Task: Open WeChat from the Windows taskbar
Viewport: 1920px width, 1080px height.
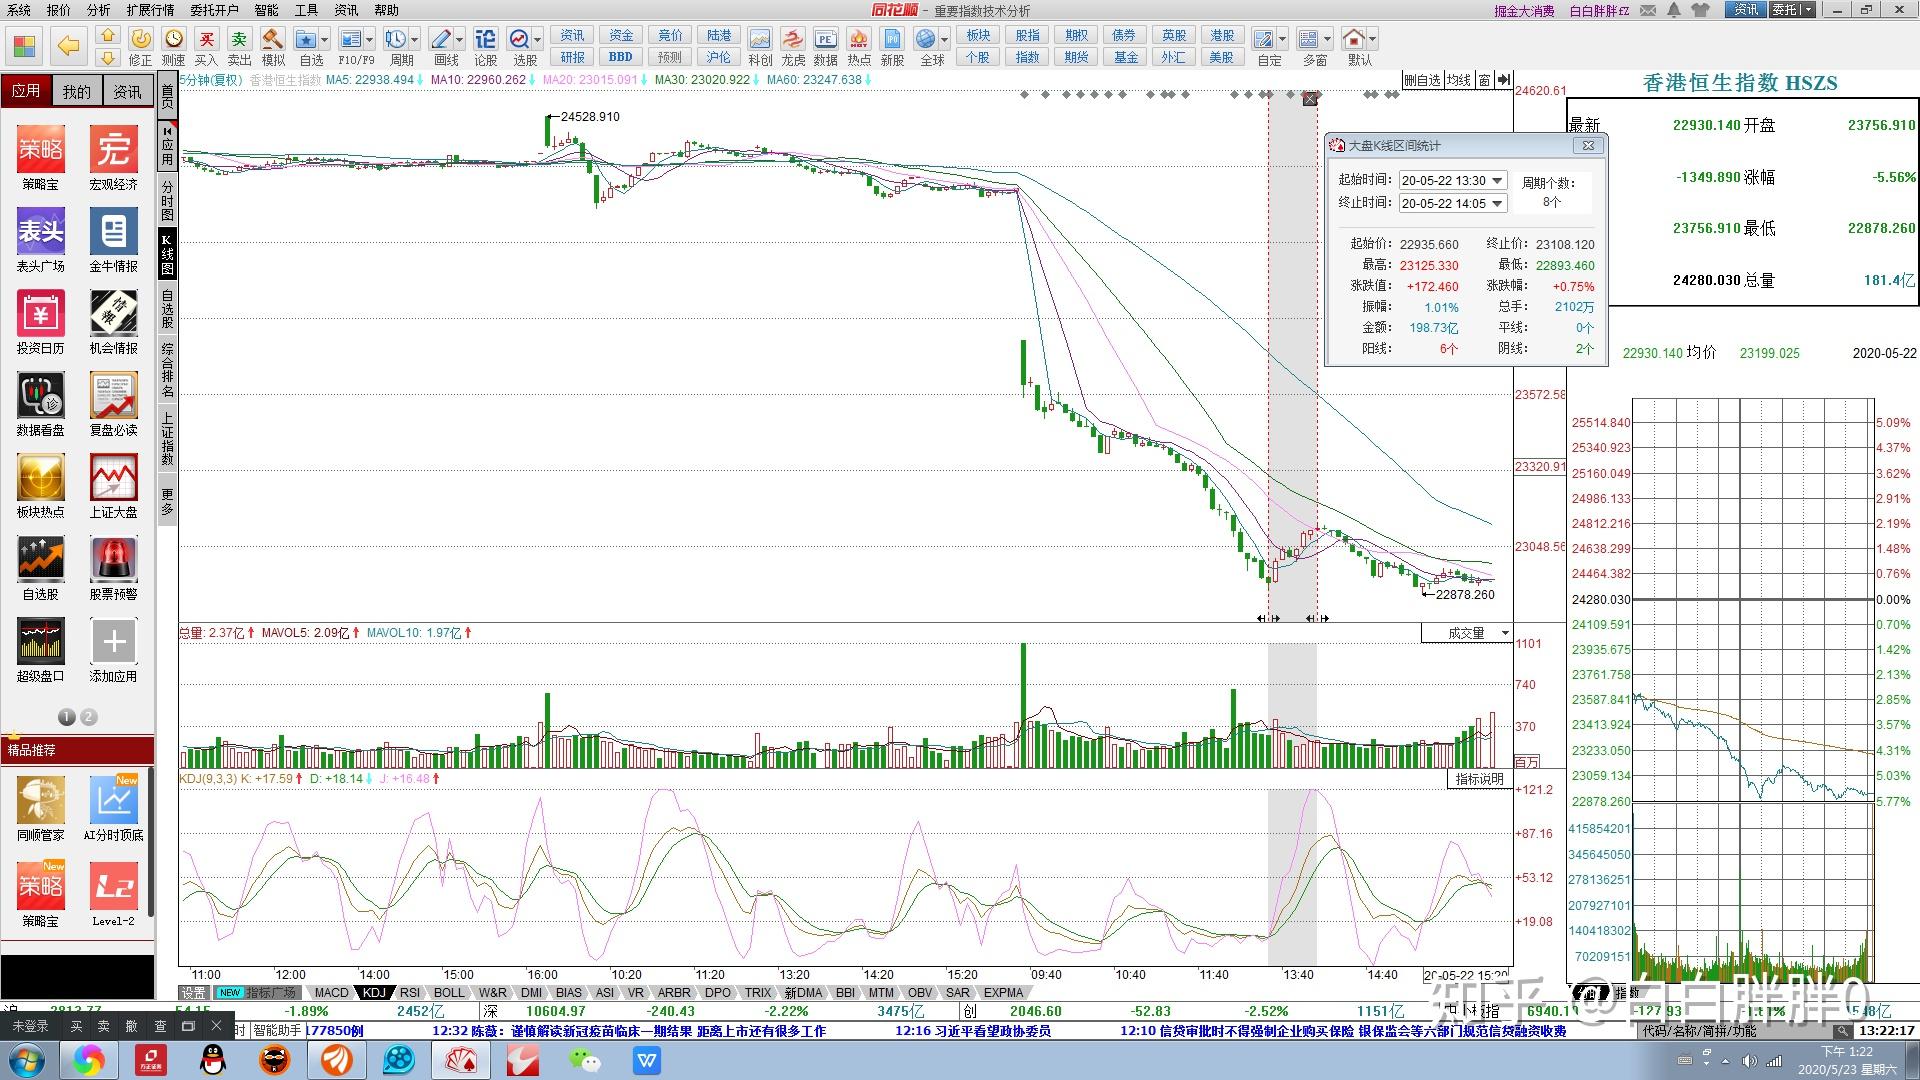Action: (584, 1060)
